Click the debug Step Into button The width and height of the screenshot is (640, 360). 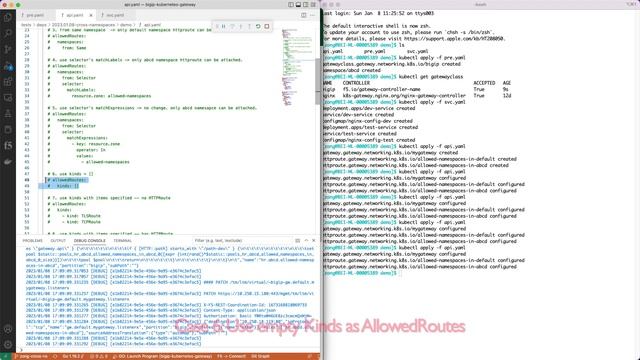(x=241, y=26)
